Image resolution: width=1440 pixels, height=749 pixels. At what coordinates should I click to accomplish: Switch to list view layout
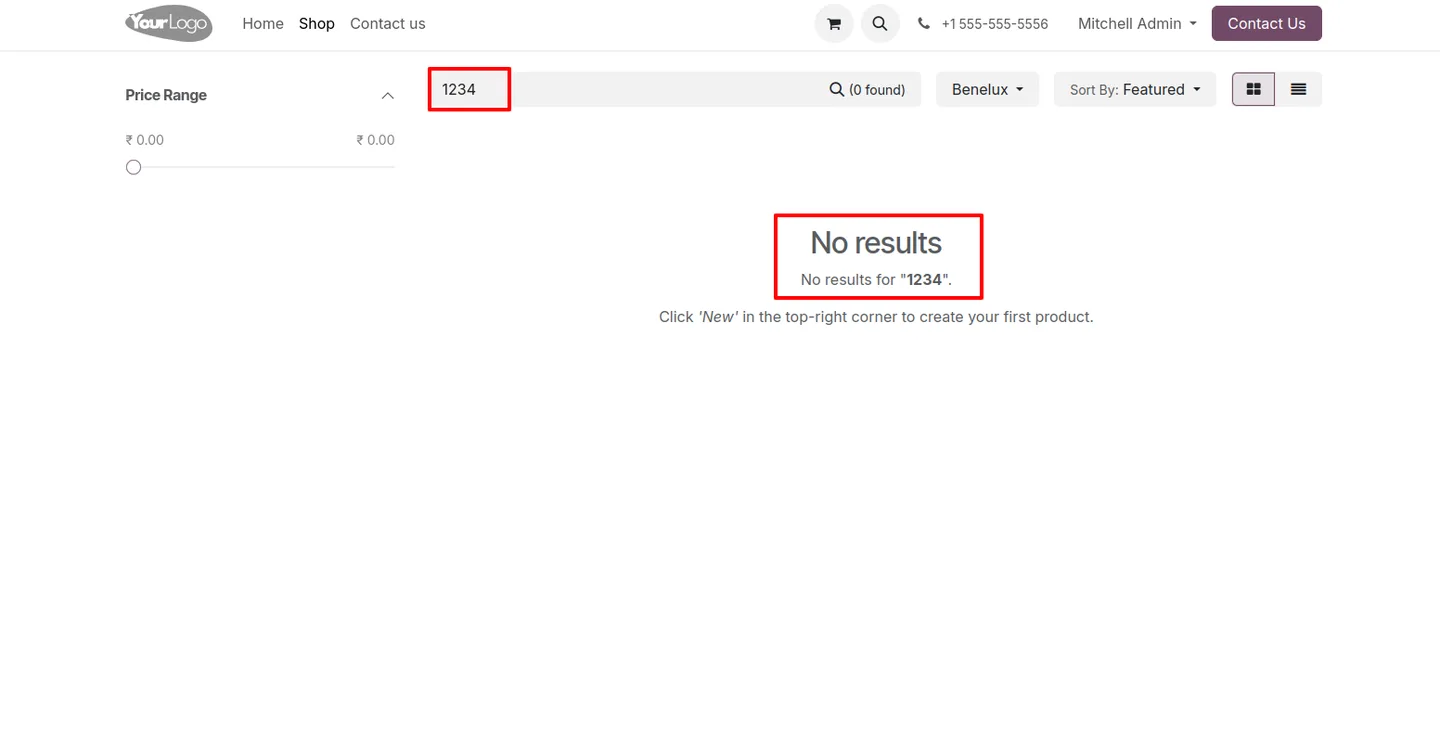[x=1298, y=89]
